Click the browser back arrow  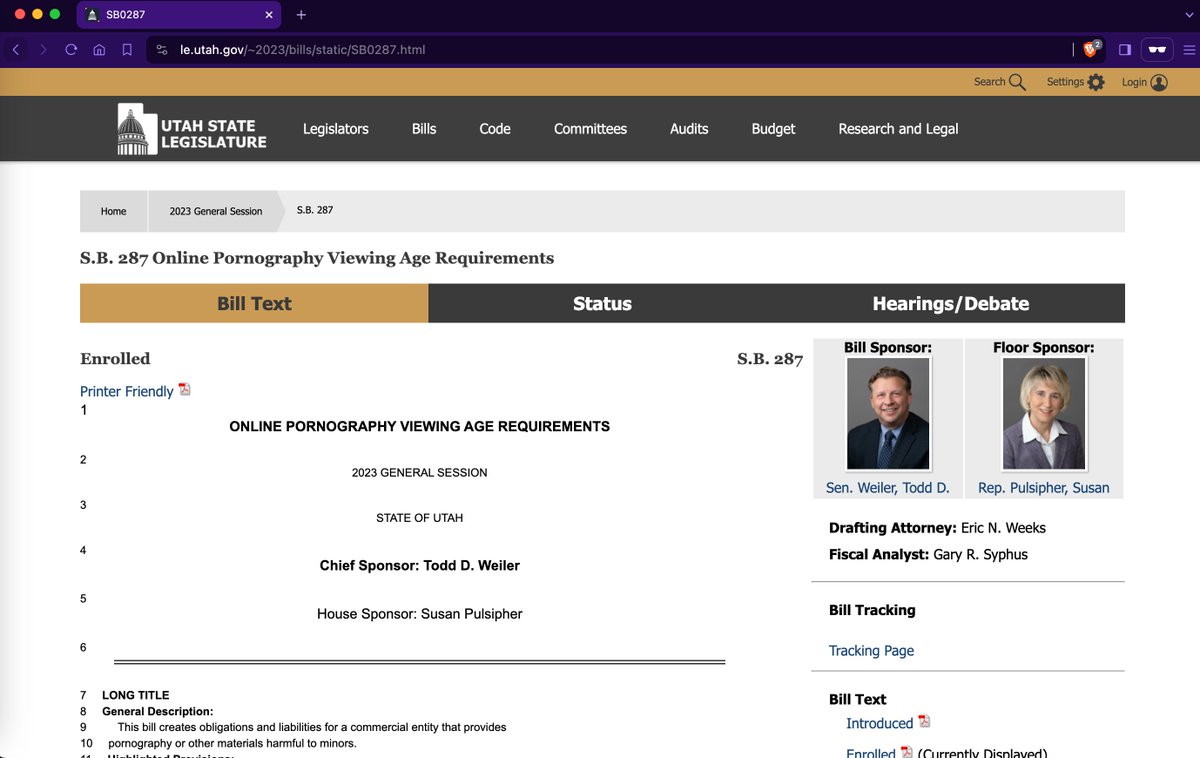[16, 49]
